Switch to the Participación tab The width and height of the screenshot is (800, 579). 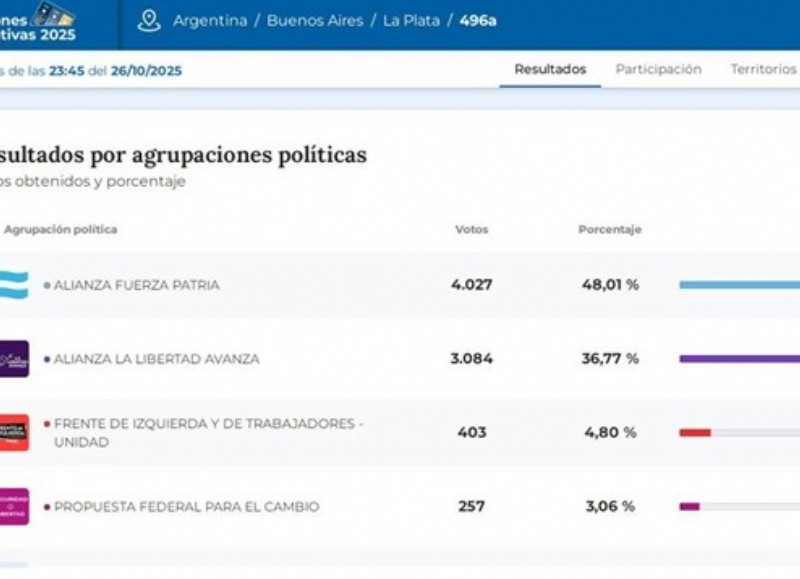point(658,69)
